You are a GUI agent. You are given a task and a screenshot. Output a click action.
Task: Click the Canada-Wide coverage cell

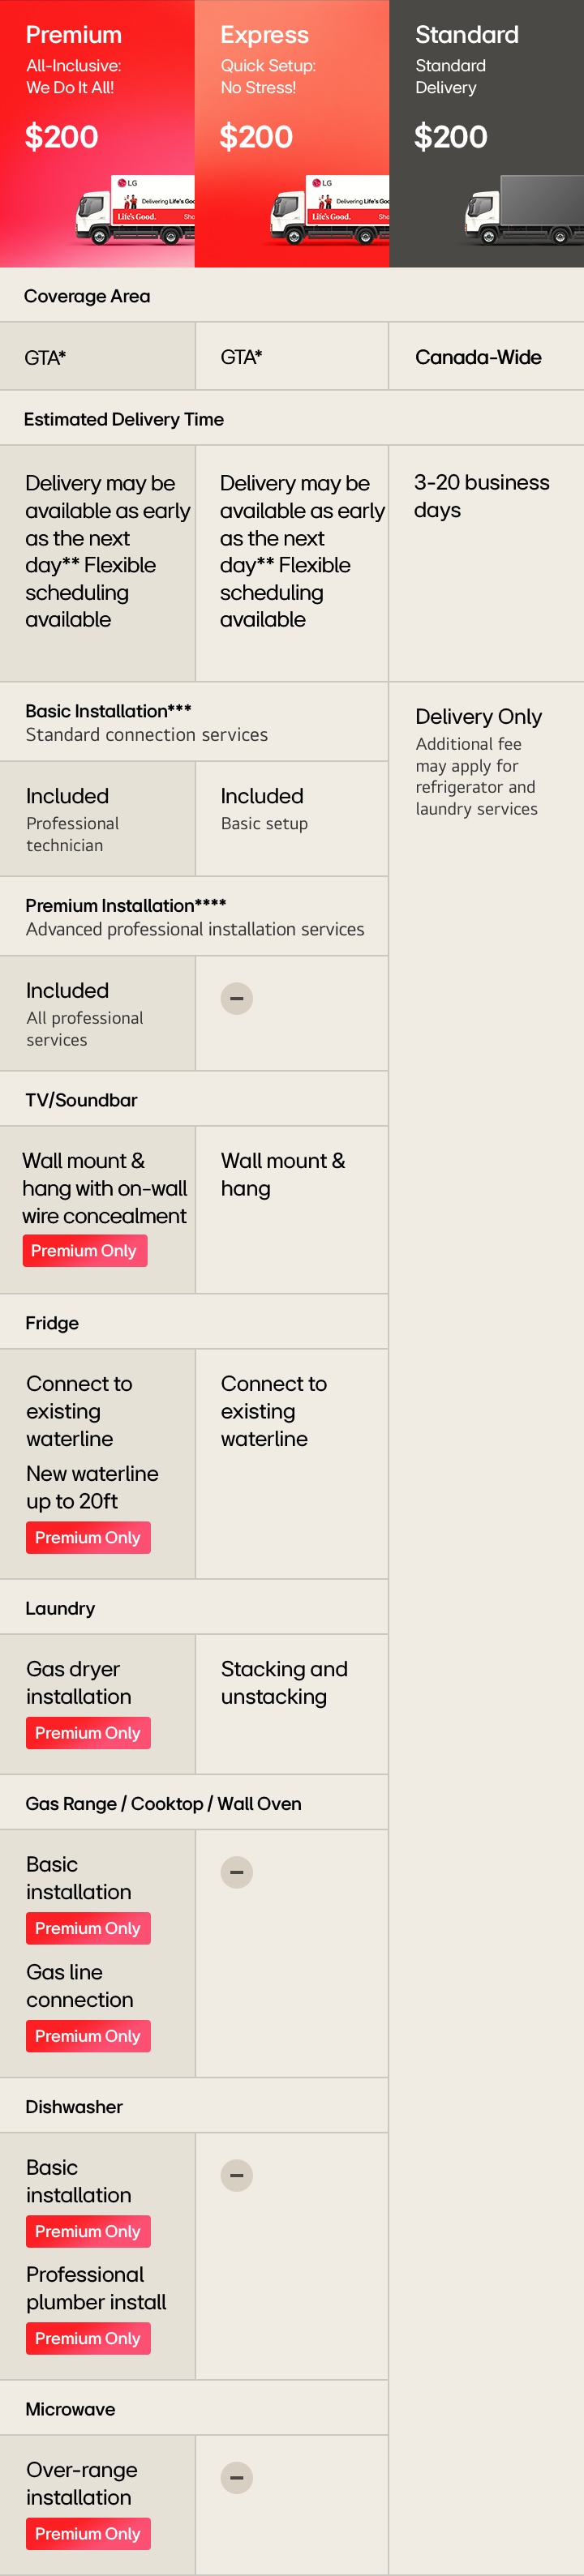[478, 357]
